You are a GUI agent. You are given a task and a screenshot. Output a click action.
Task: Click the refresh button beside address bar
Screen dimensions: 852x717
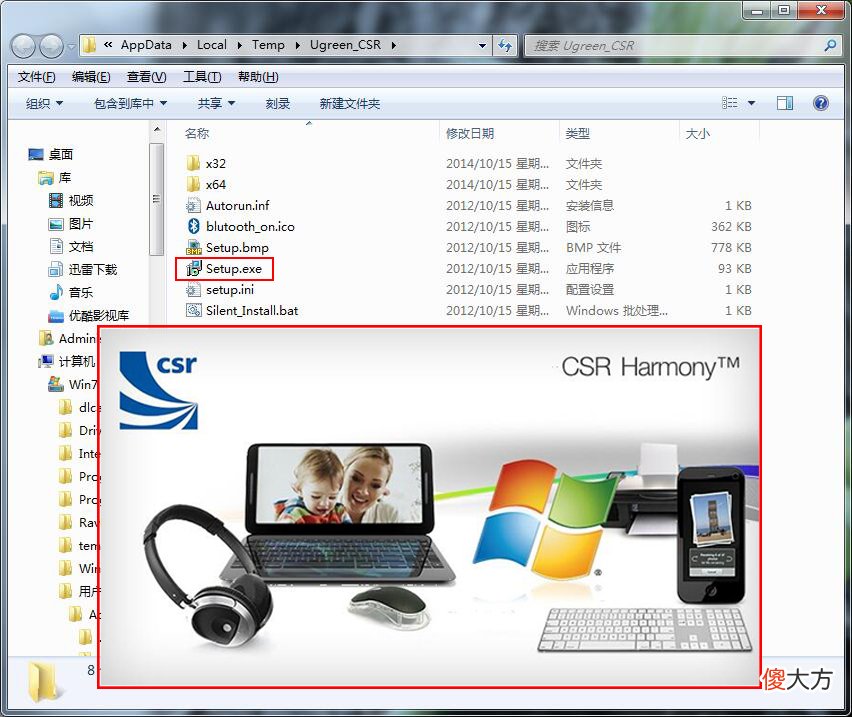[505, 46]
